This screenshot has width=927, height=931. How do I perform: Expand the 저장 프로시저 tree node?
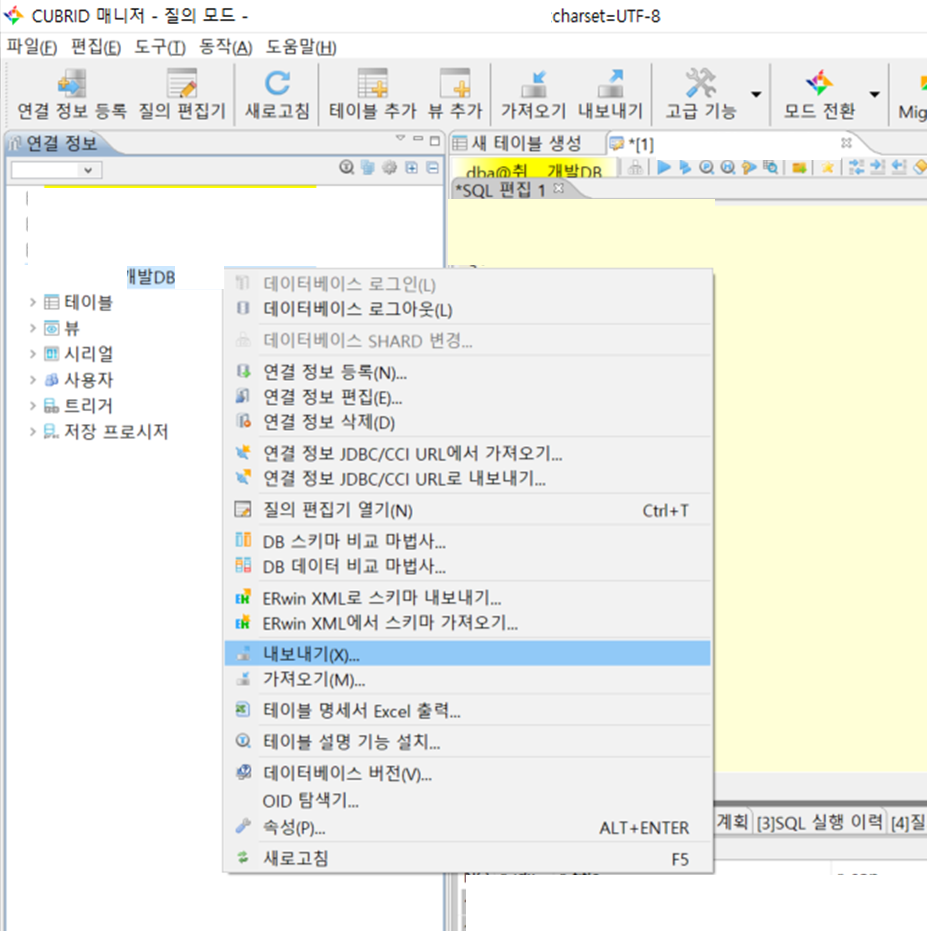(x=33, y=431)
